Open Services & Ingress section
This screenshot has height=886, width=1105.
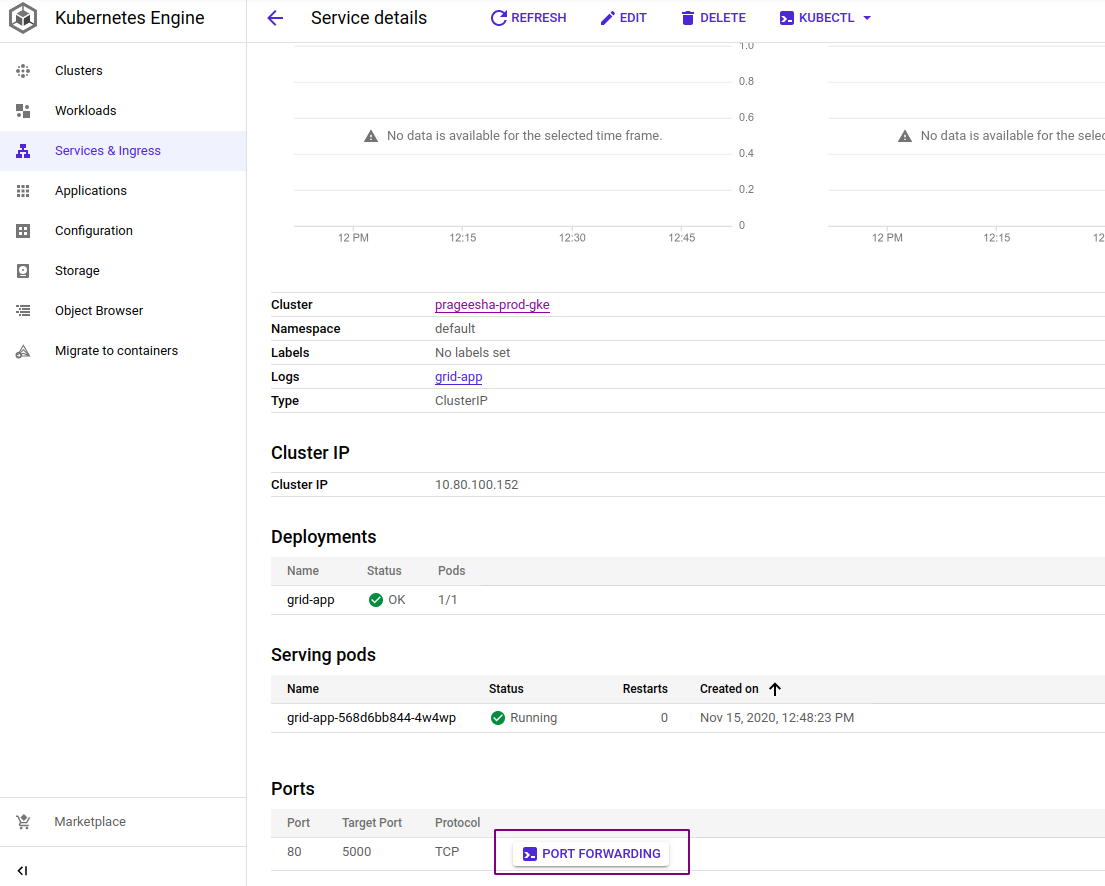[x=107, y=151]
